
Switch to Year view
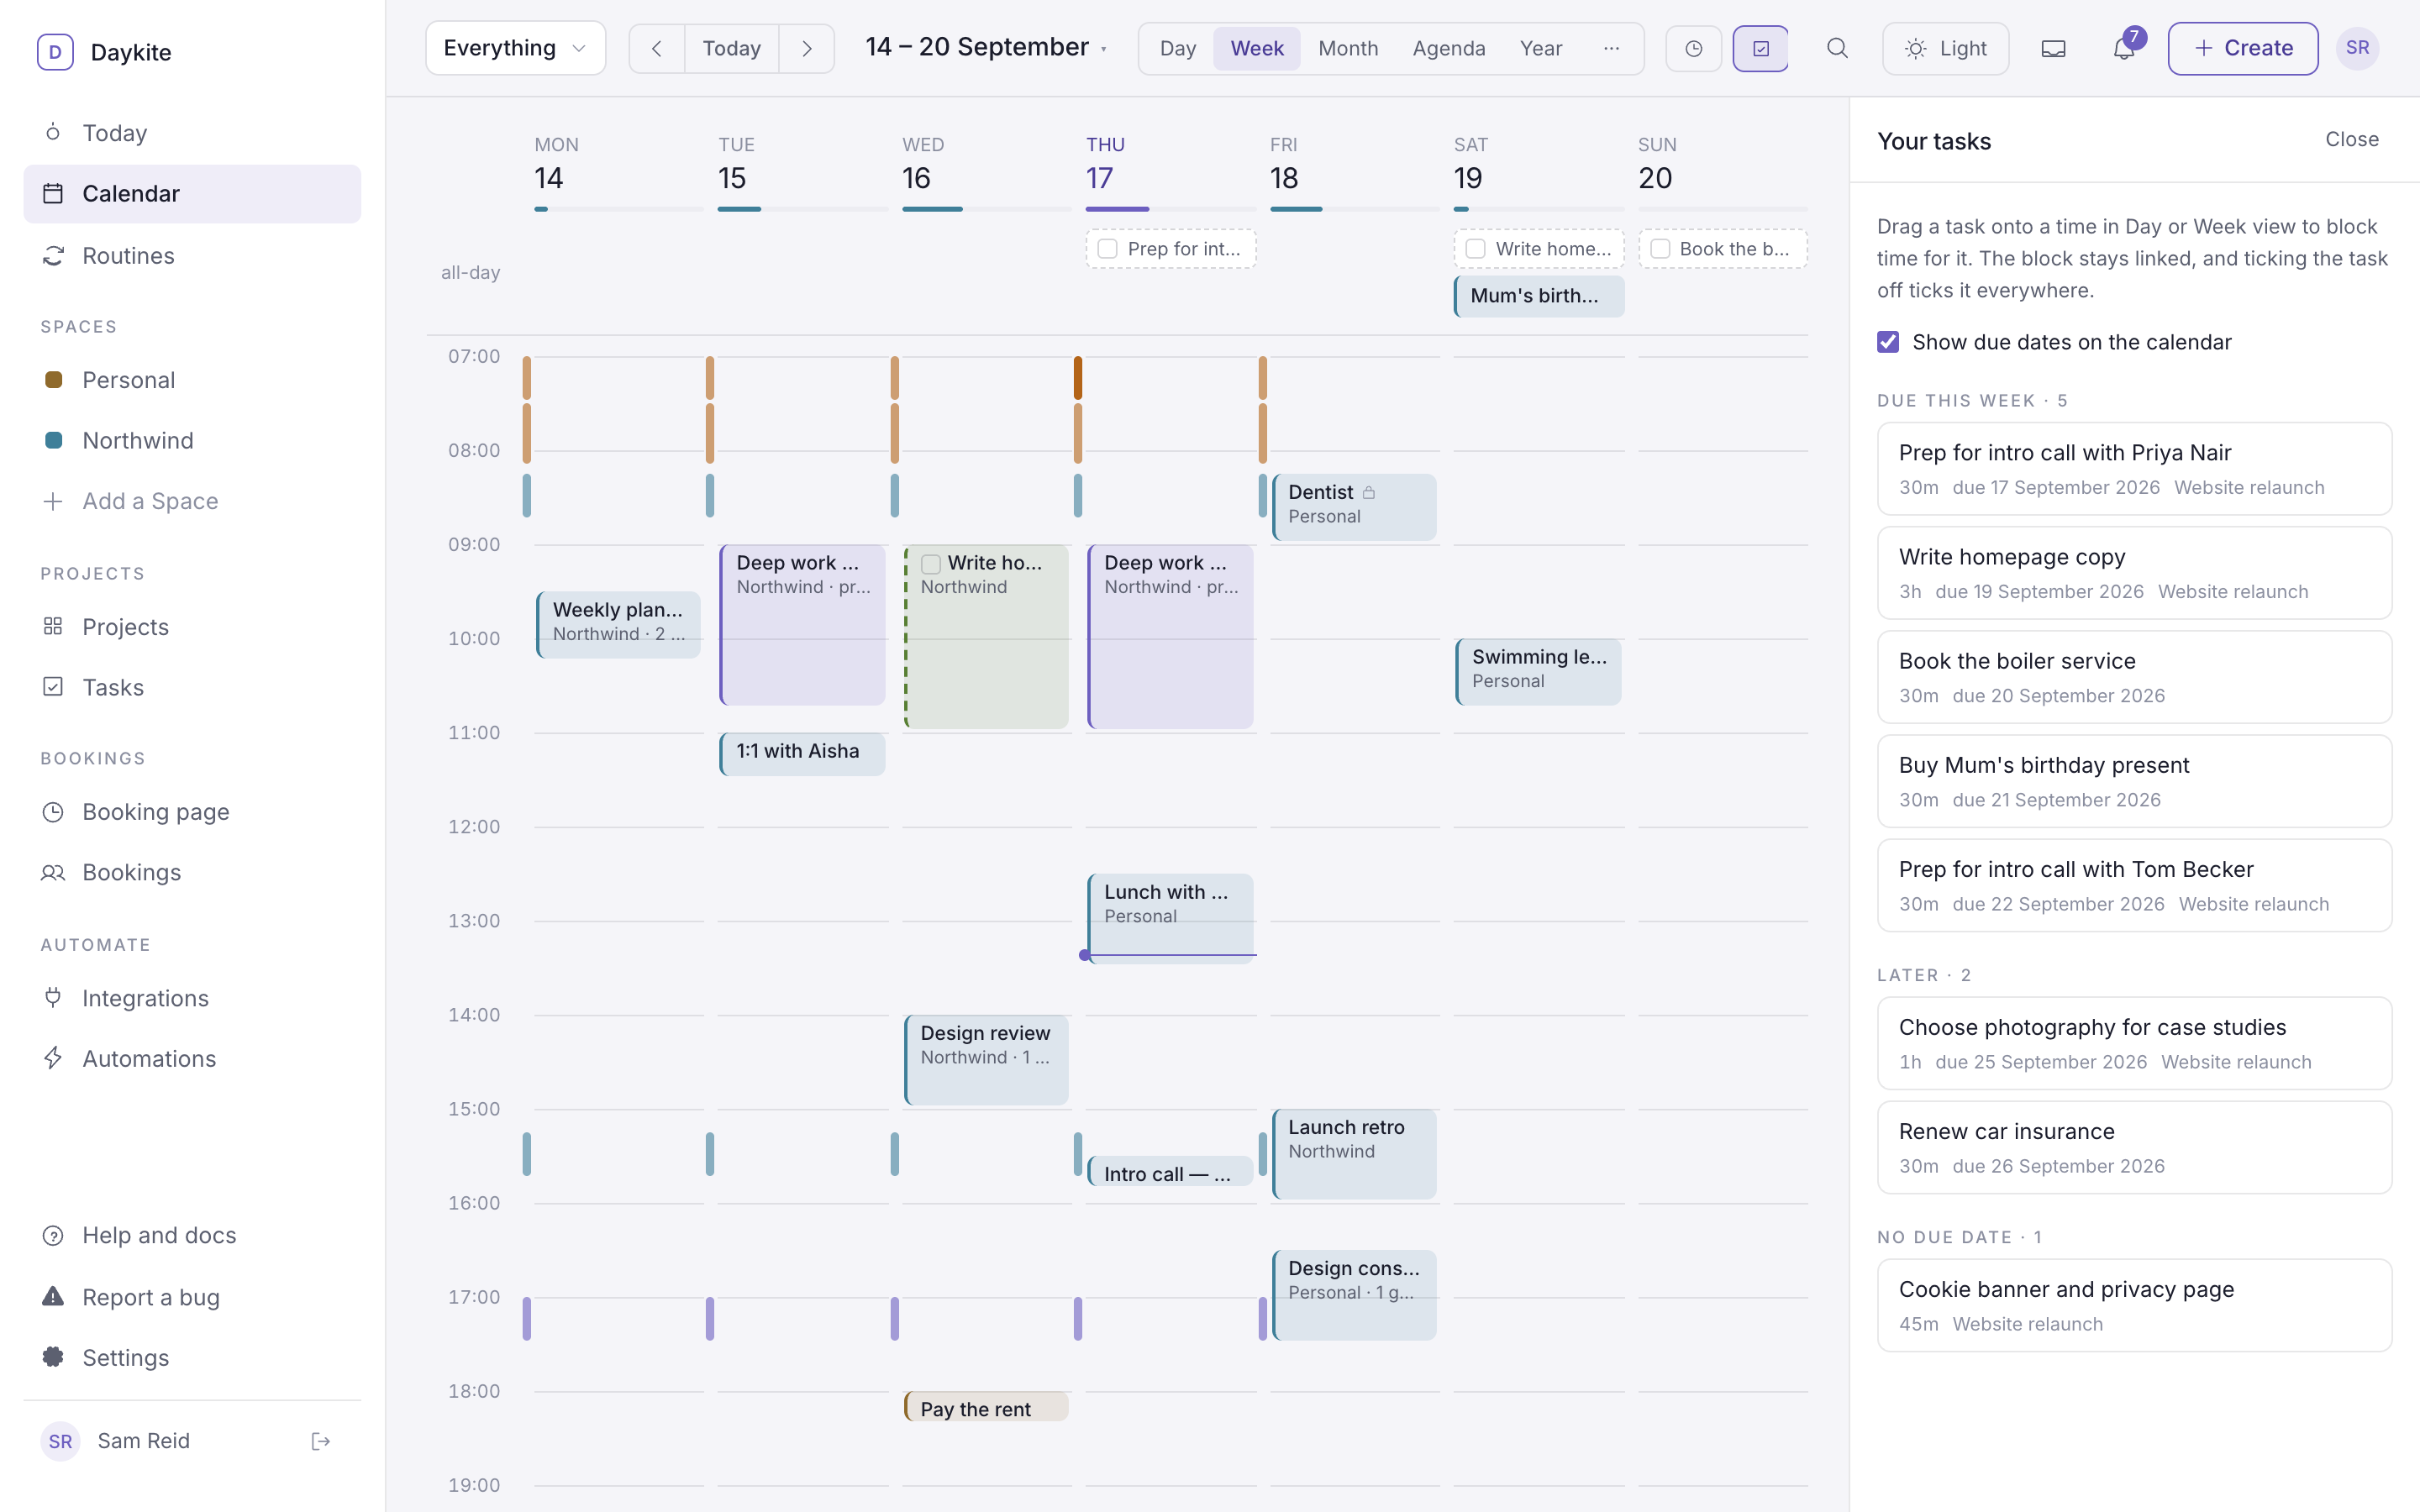pyautogui.click(x=1540, y=48)
